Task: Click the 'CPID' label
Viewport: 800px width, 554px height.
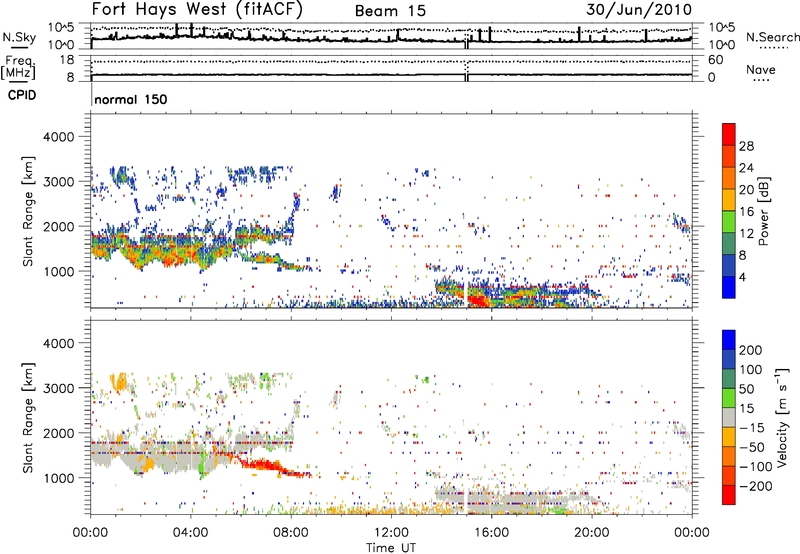Action: point(22,95)
